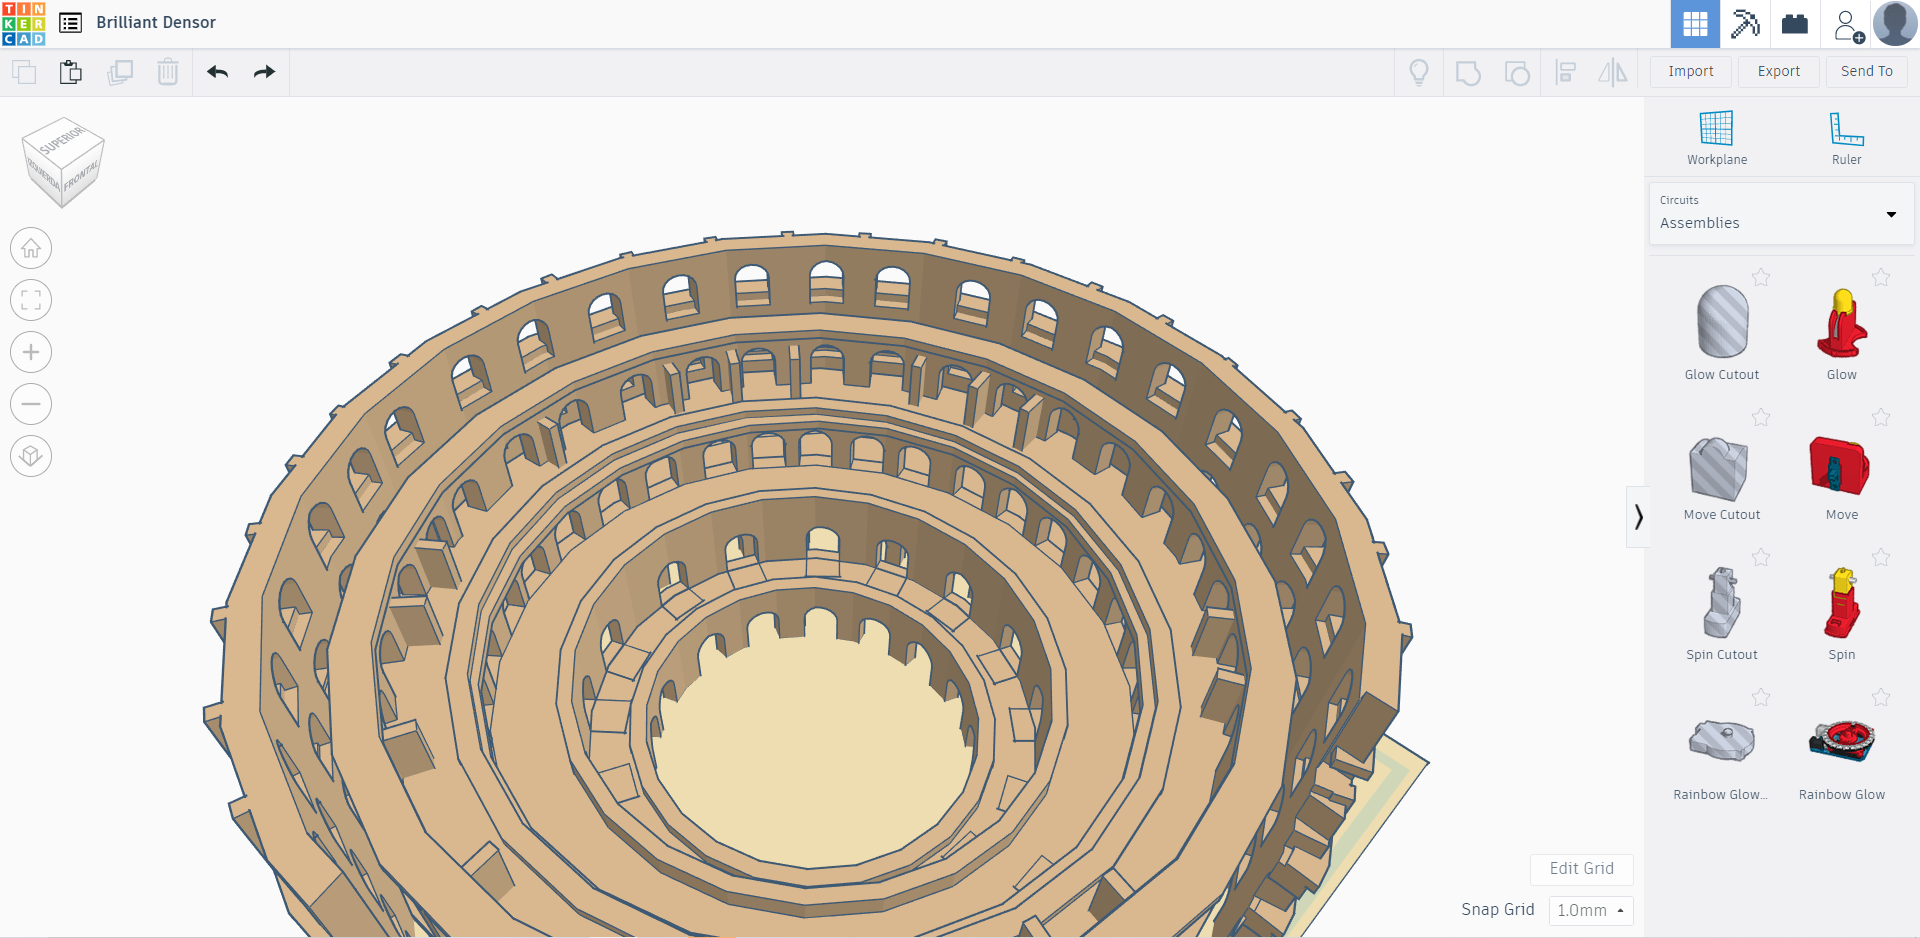
Task: Favorite the Glow shape star
Action: 1881,277
